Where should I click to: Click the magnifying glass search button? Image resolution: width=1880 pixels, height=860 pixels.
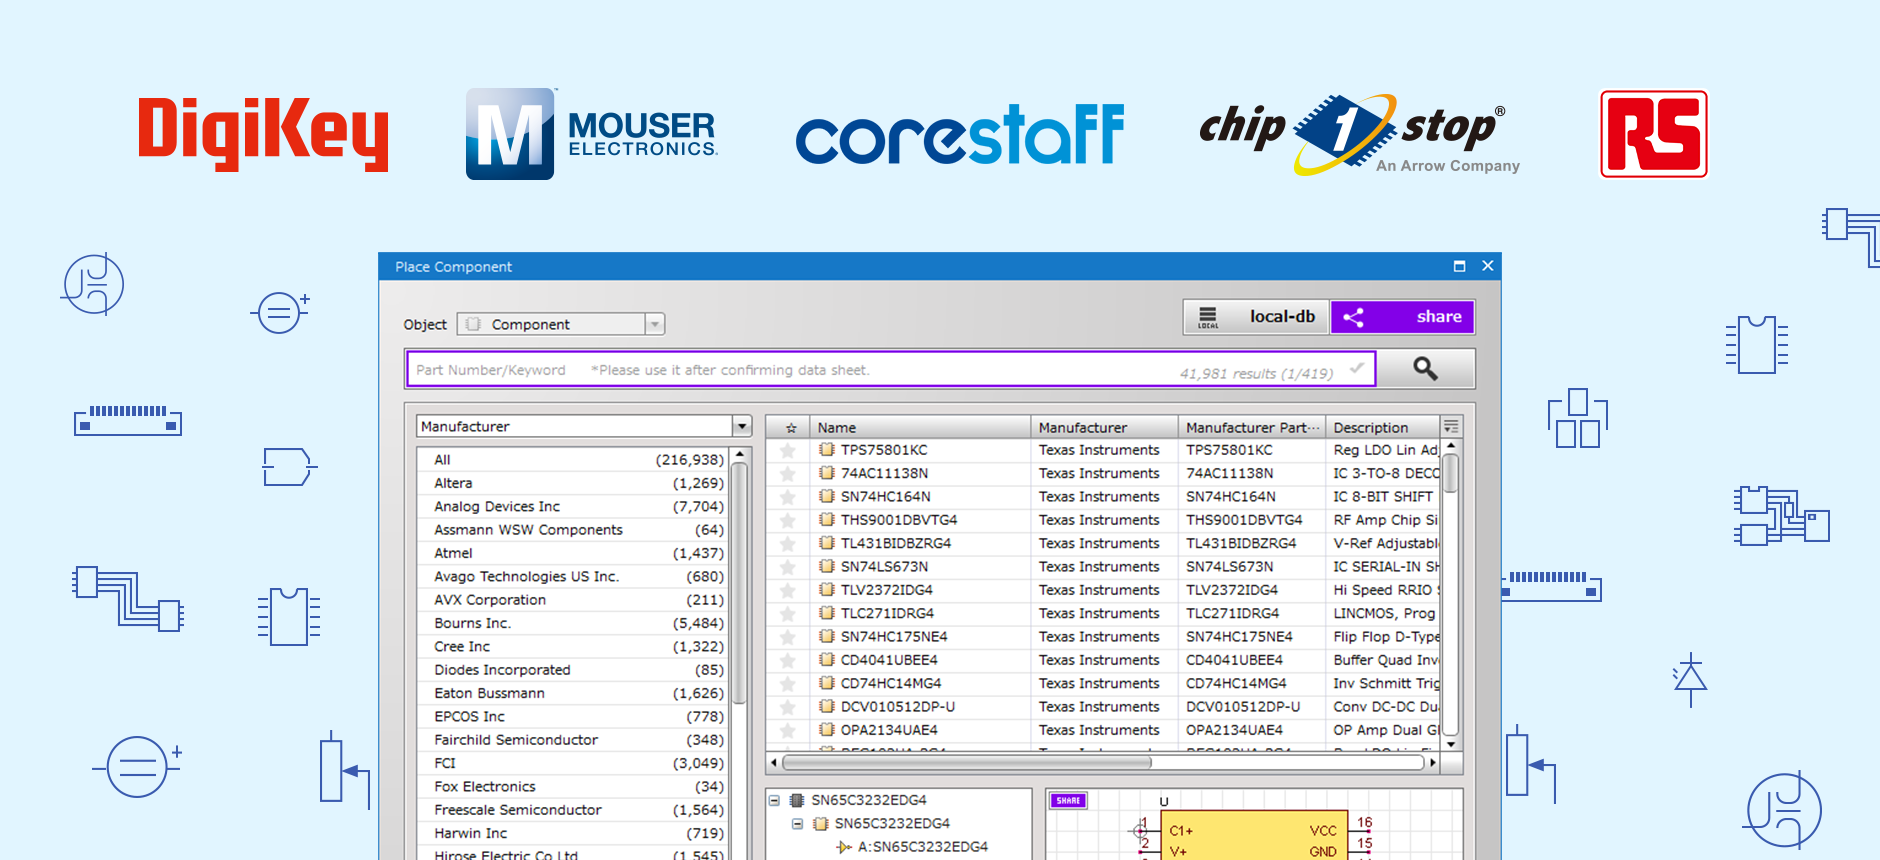click(x=1425, y=369)
